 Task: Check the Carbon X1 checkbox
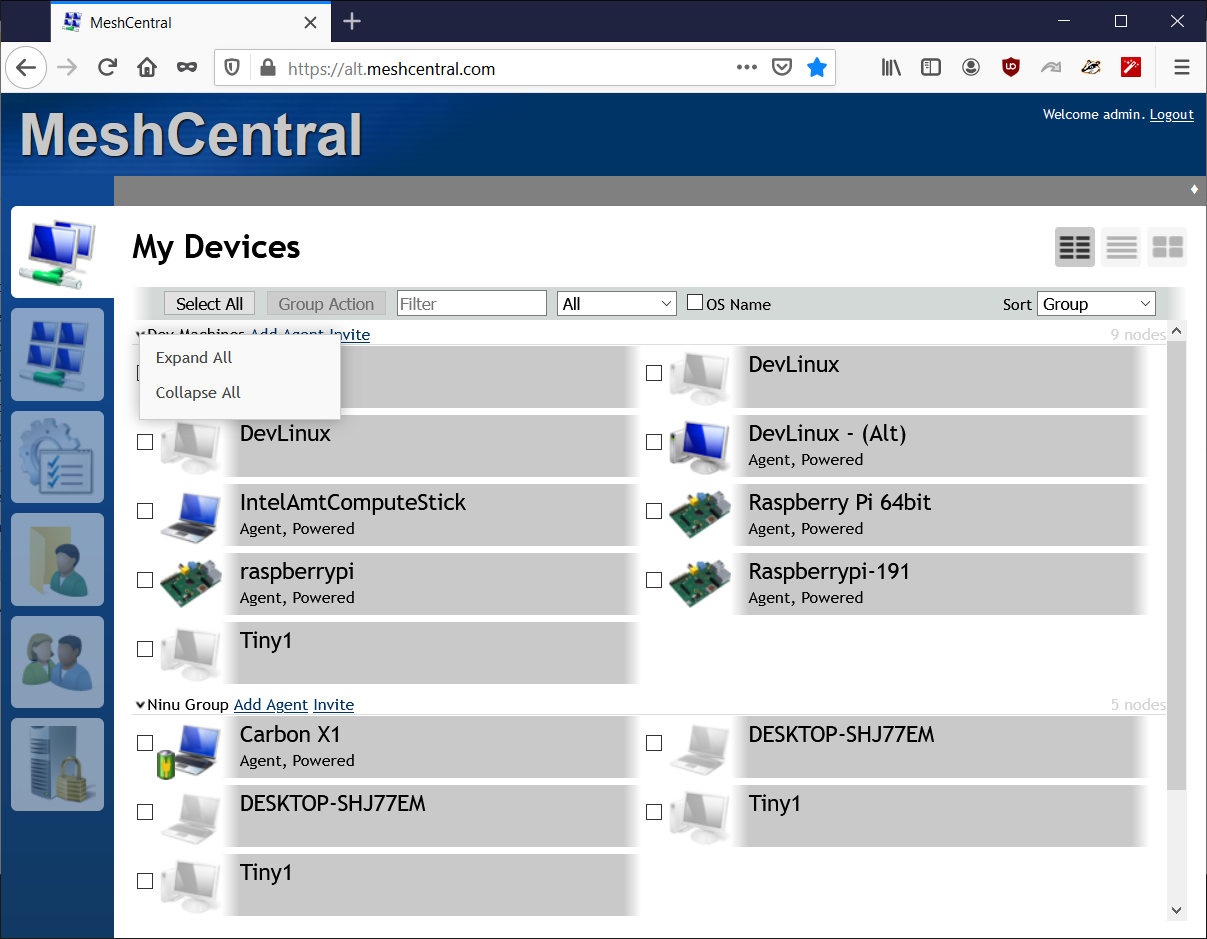[x=145, y=743]
